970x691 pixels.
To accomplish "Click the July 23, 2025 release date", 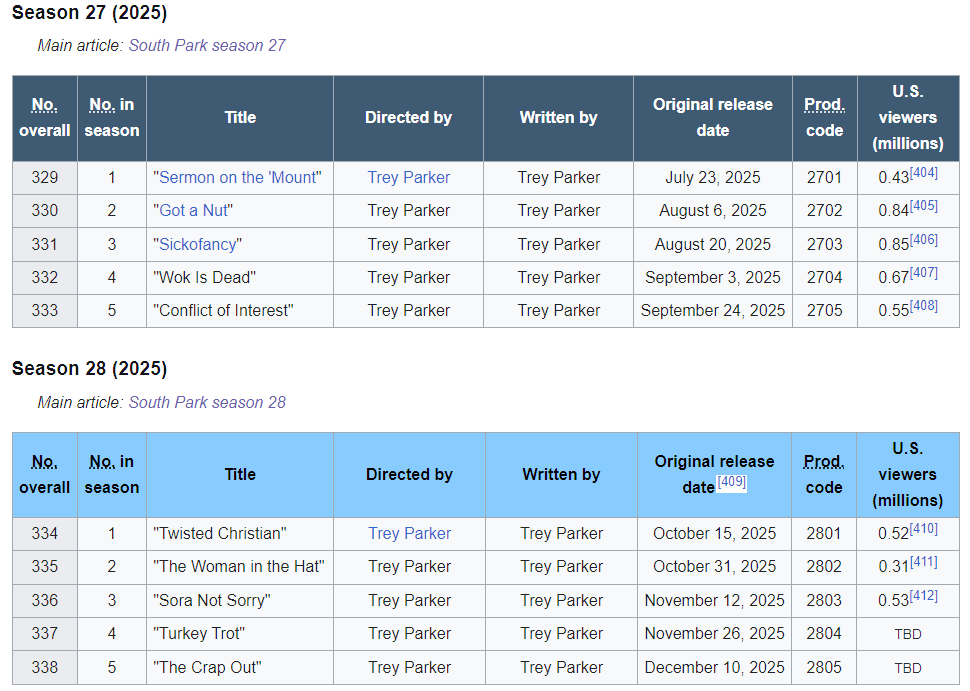I will (713, 178).
